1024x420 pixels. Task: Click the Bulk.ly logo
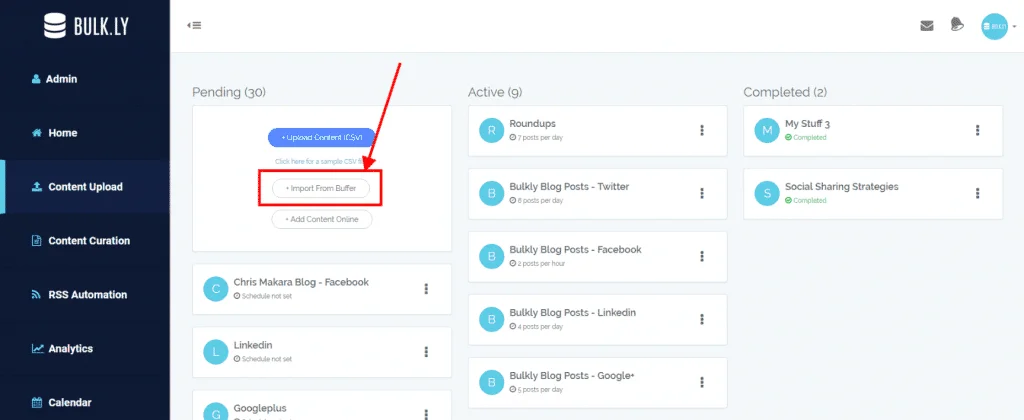click(x=85, y=25)
